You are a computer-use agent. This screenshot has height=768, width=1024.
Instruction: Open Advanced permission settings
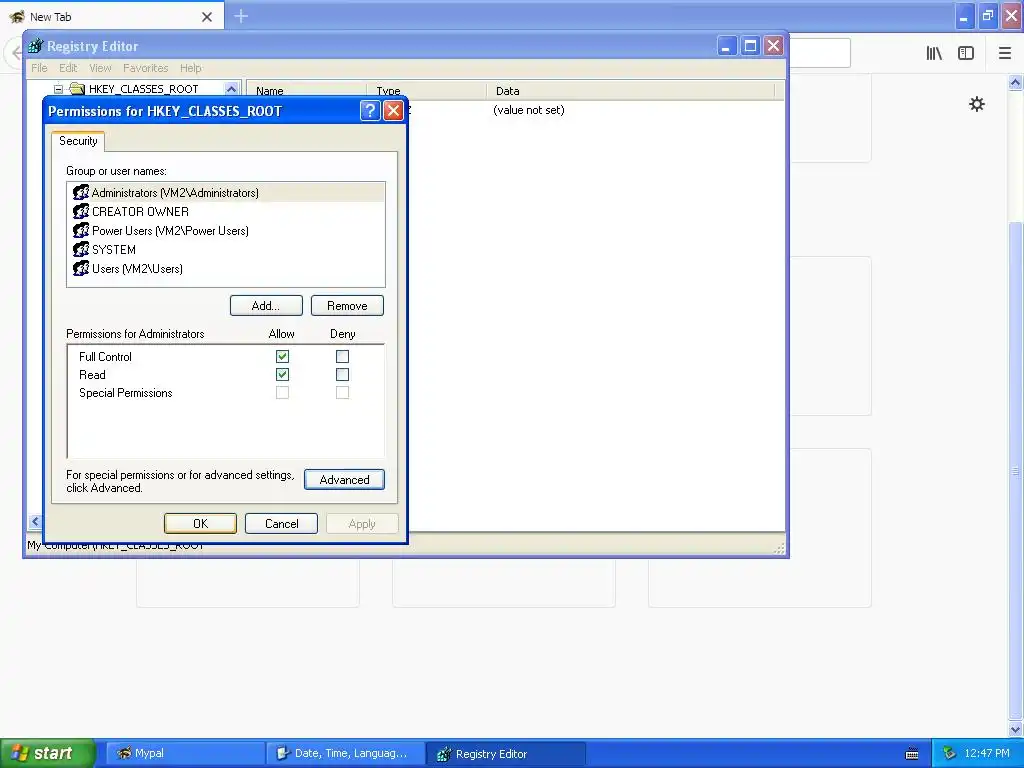click(x=344, y=480)
